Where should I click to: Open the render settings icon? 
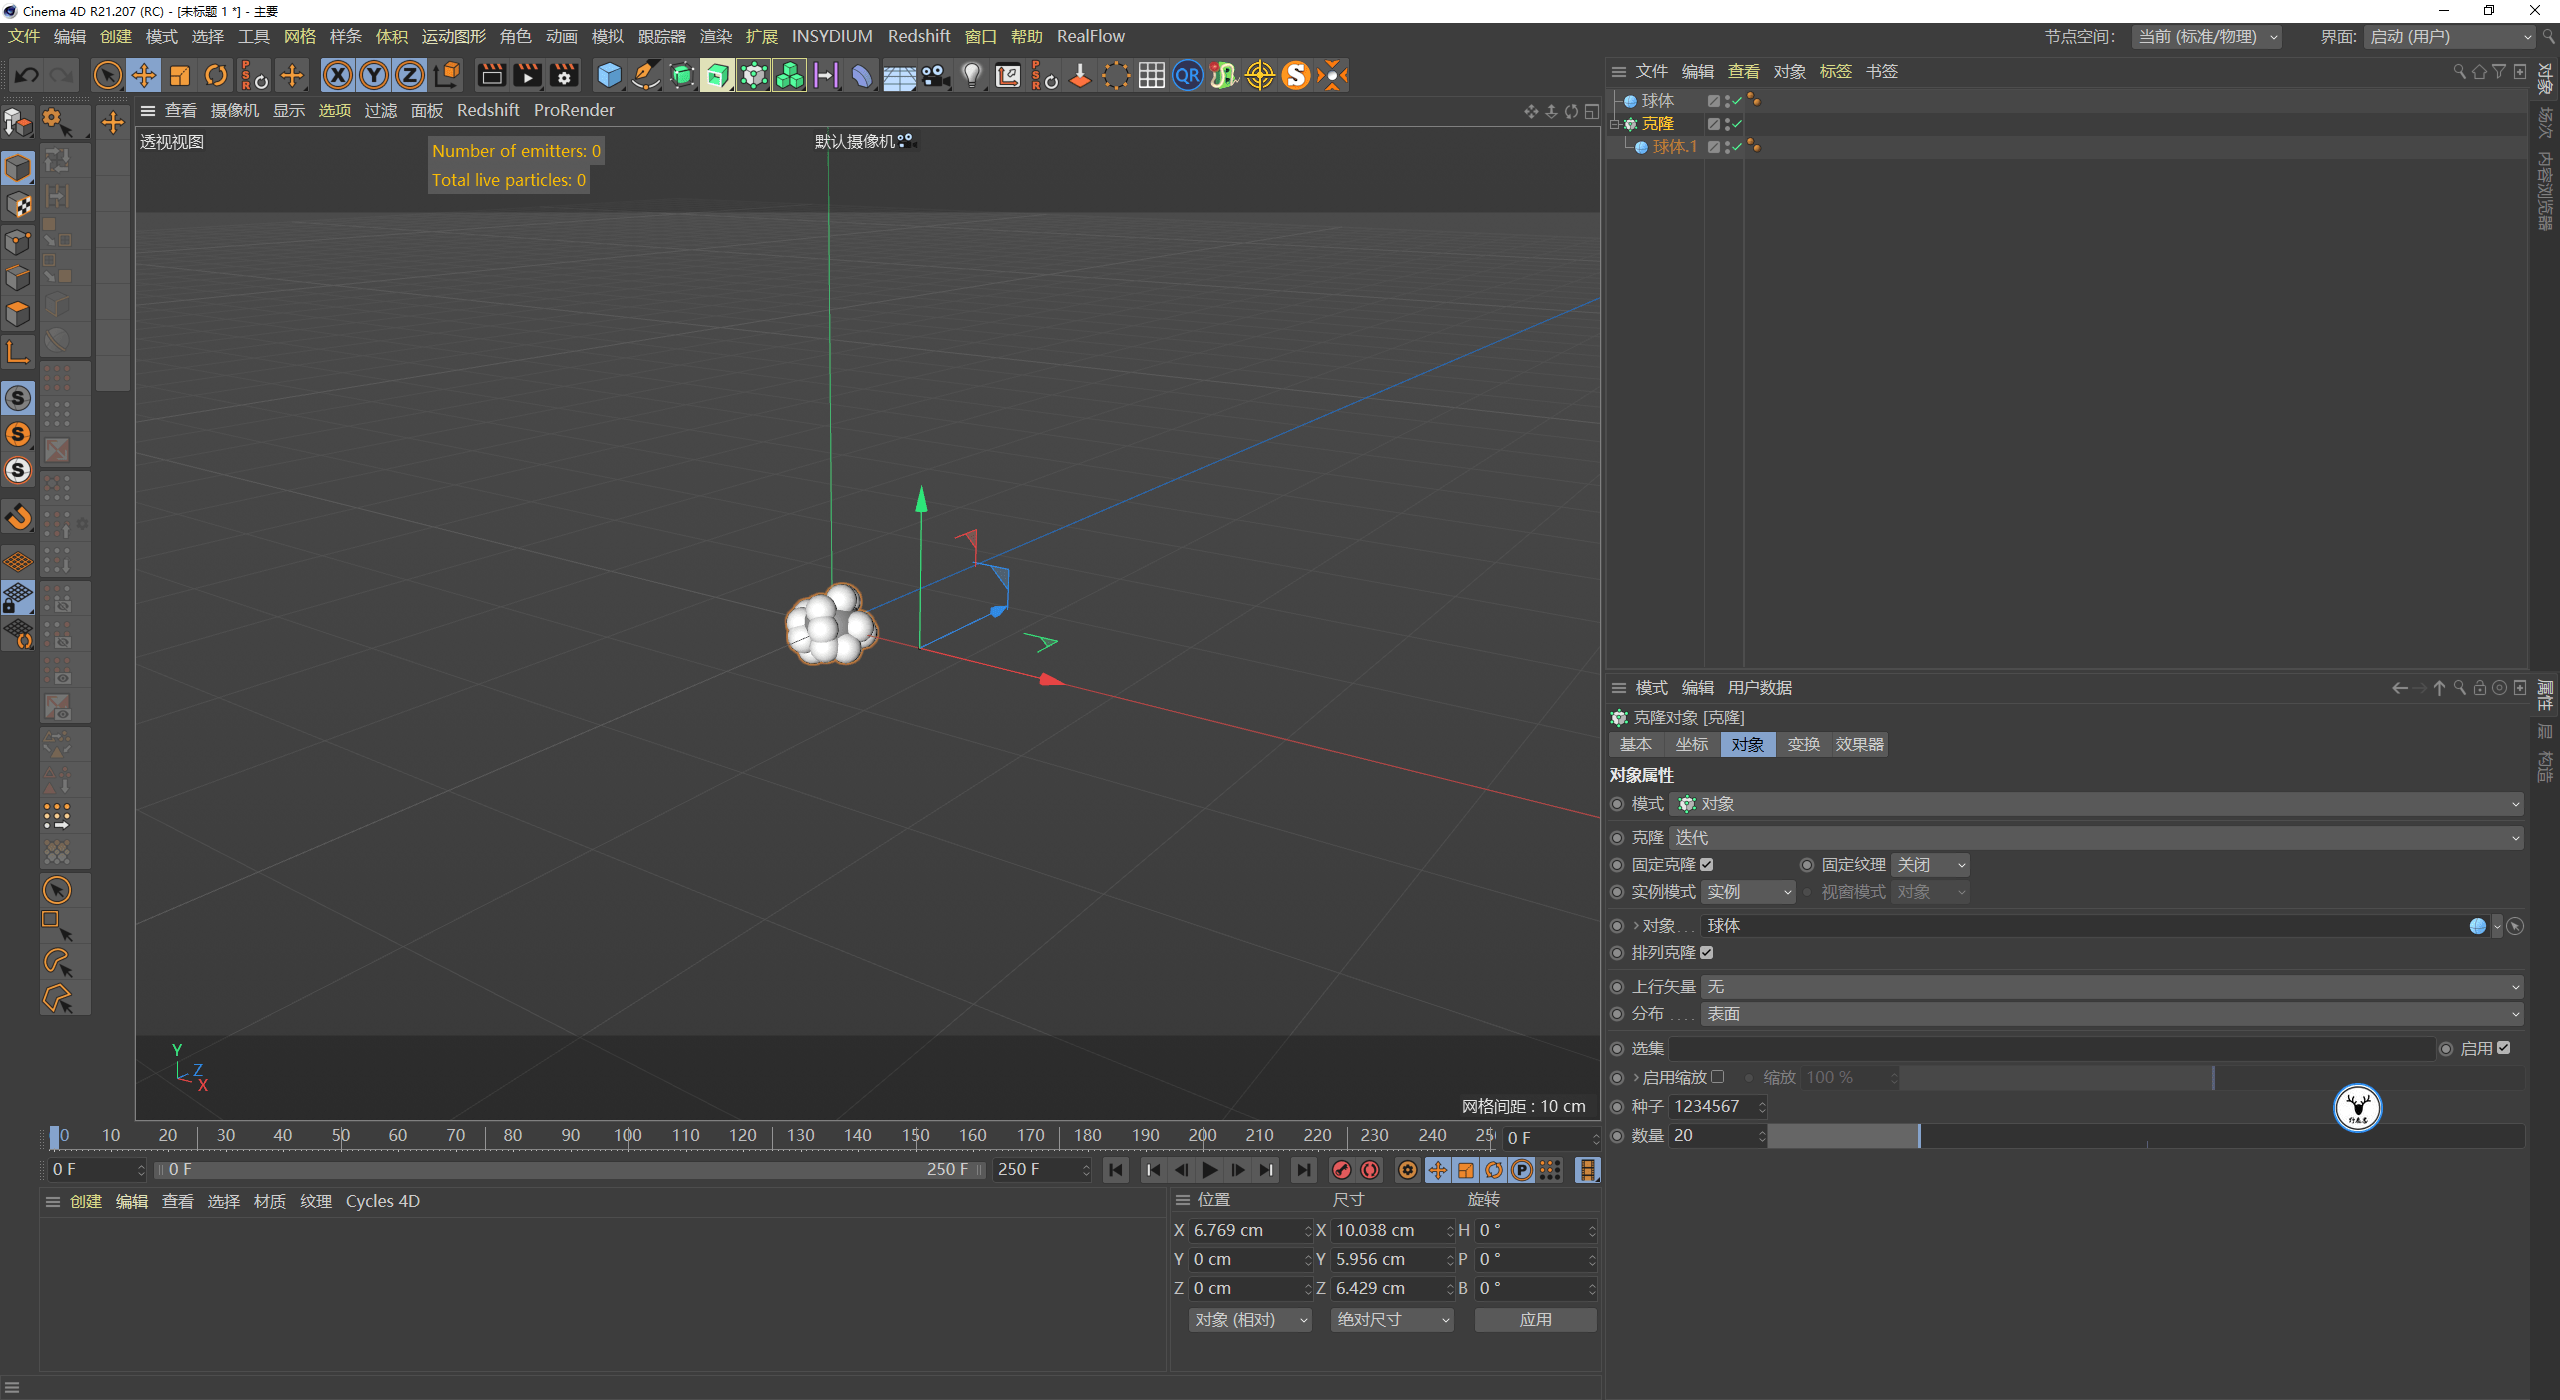click(564, 75)
